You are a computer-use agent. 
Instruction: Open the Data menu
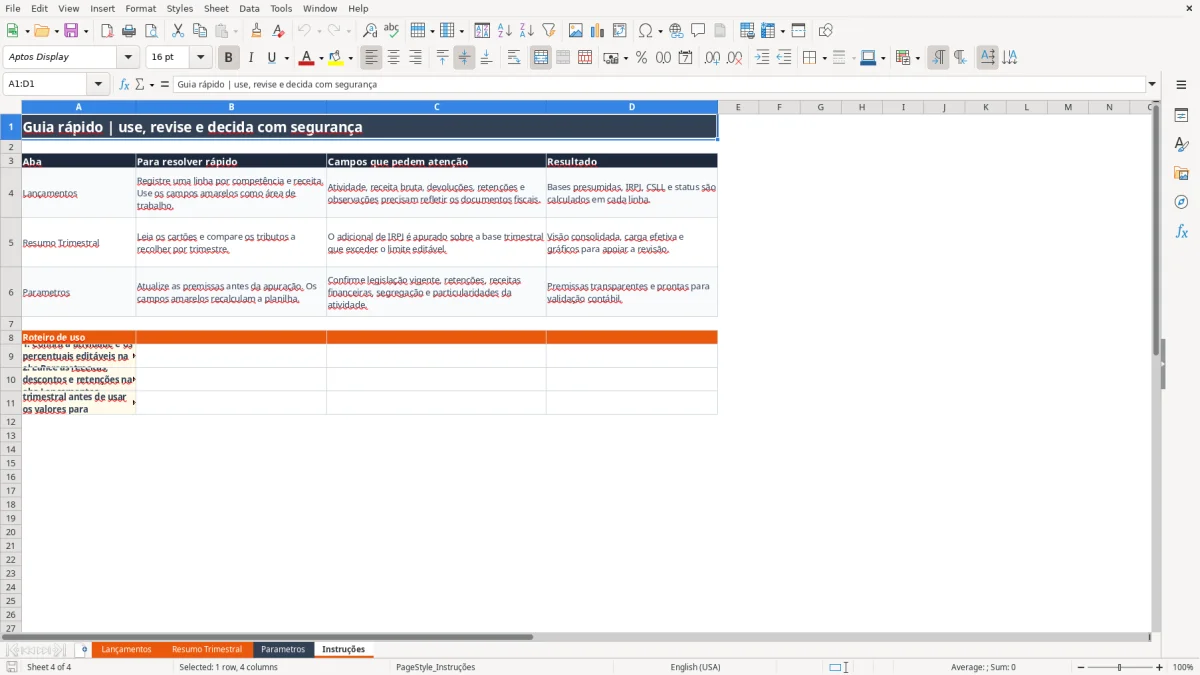pos(249,8)
